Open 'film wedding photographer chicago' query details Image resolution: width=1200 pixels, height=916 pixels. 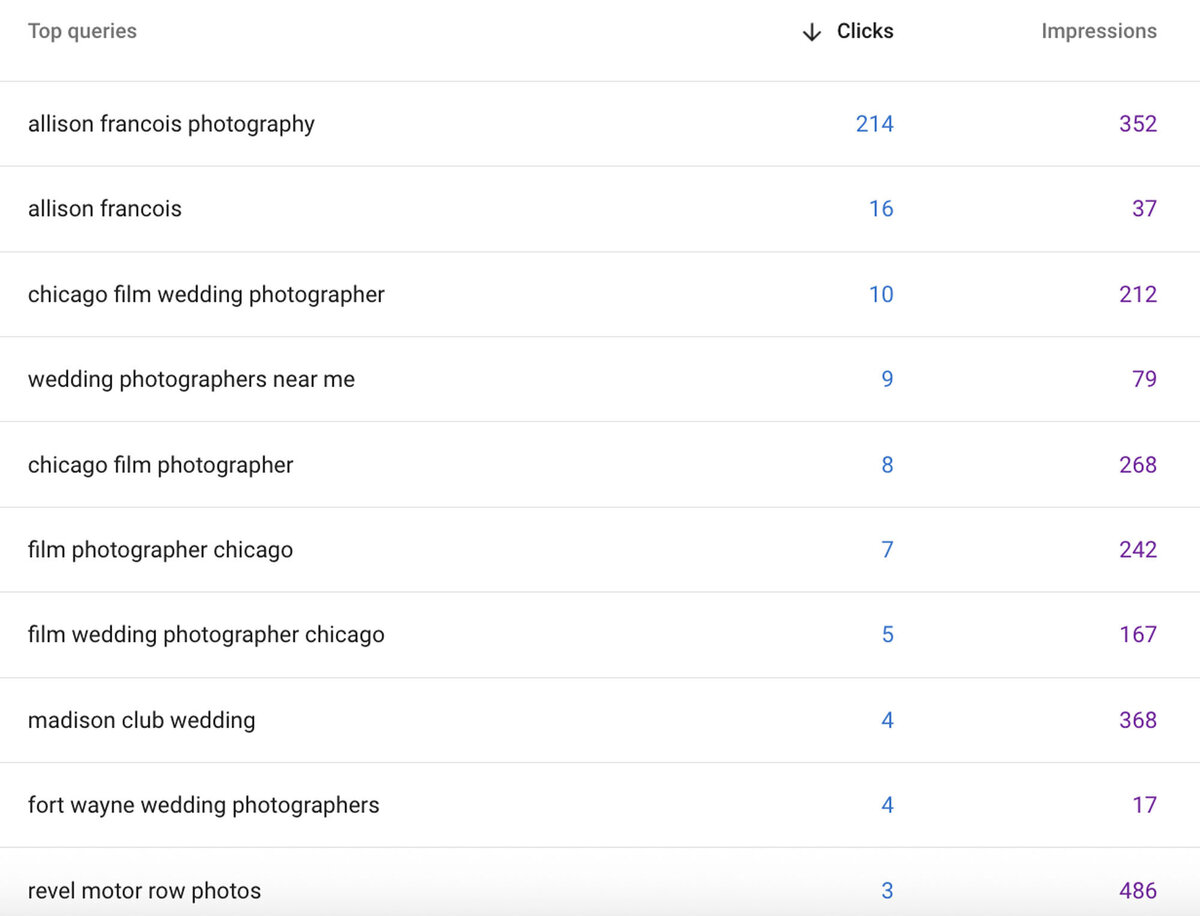205,634
